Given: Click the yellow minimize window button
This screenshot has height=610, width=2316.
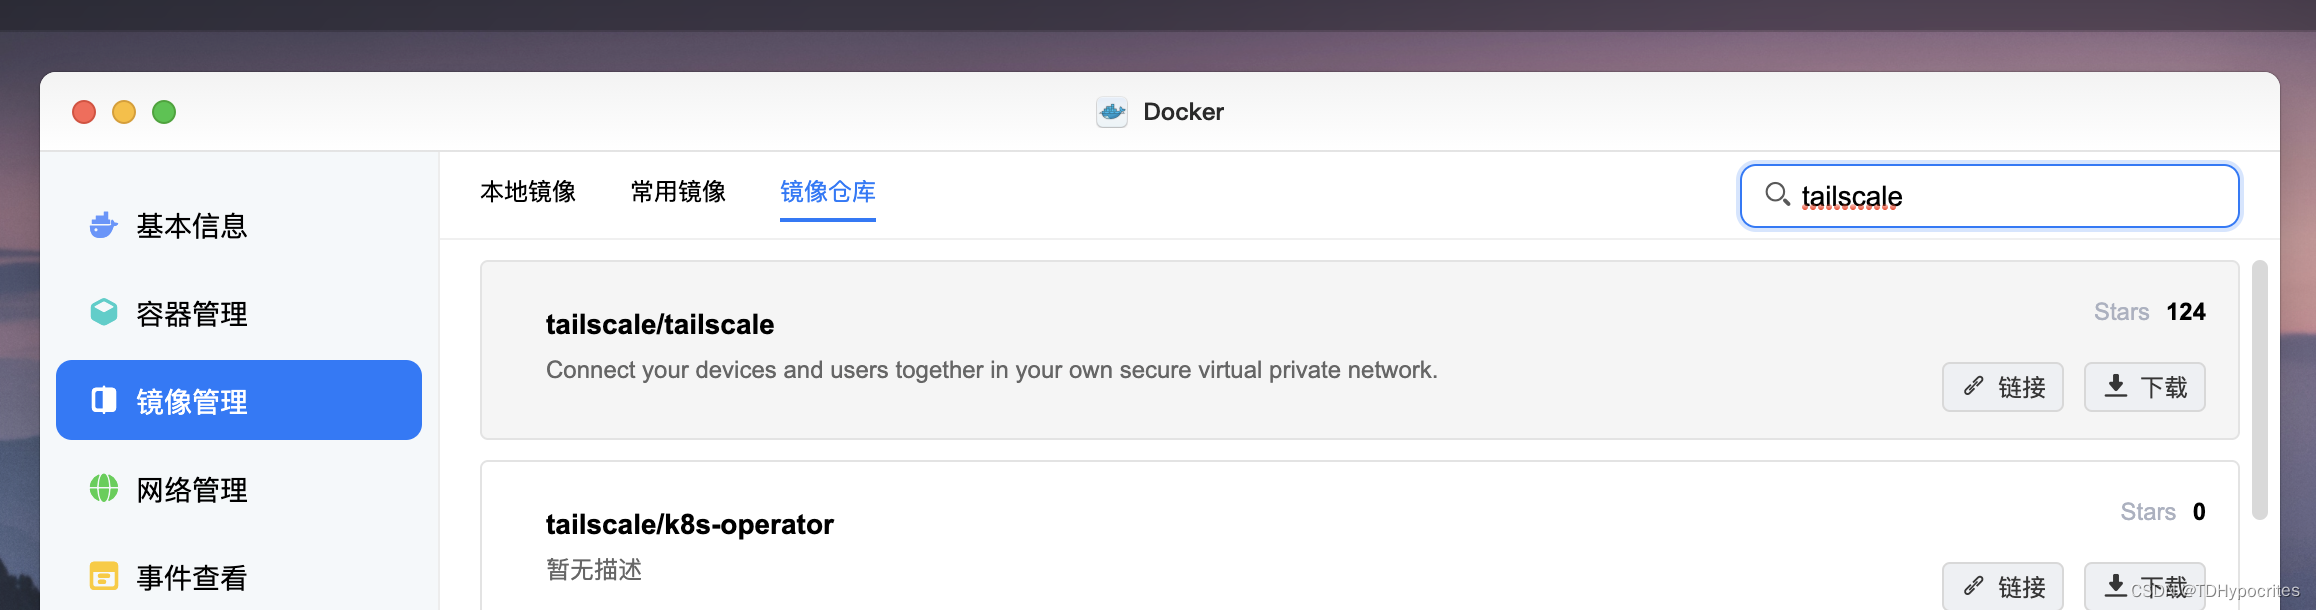Looking at the screenshot, I should [124, 112].
